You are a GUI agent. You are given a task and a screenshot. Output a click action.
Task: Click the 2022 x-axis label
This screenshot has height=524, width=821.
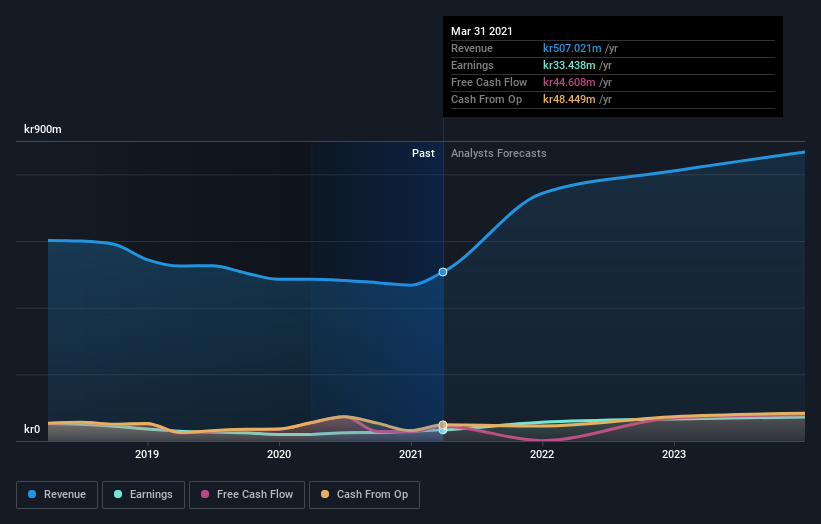pyautogui.click(x=542, y=454)
